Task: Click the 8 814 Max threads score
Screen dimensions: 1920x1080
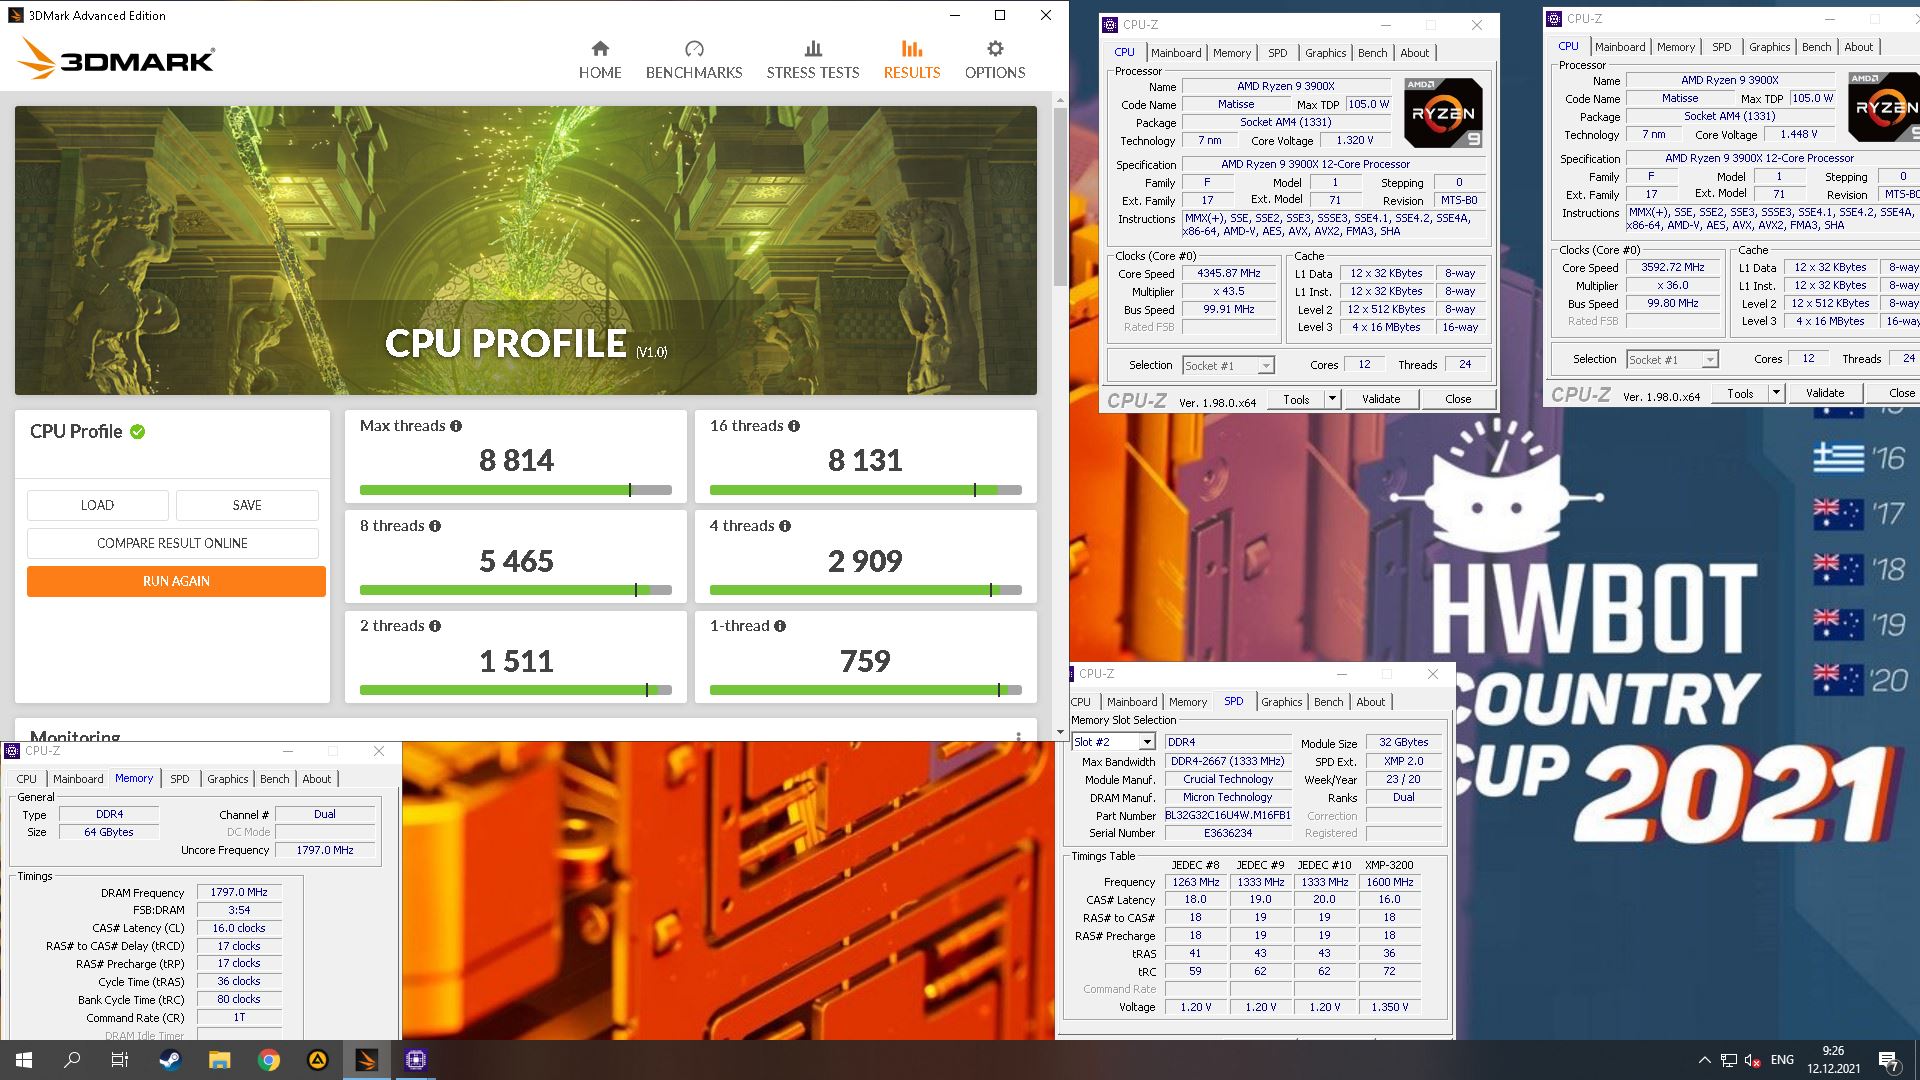Action: 516,460
